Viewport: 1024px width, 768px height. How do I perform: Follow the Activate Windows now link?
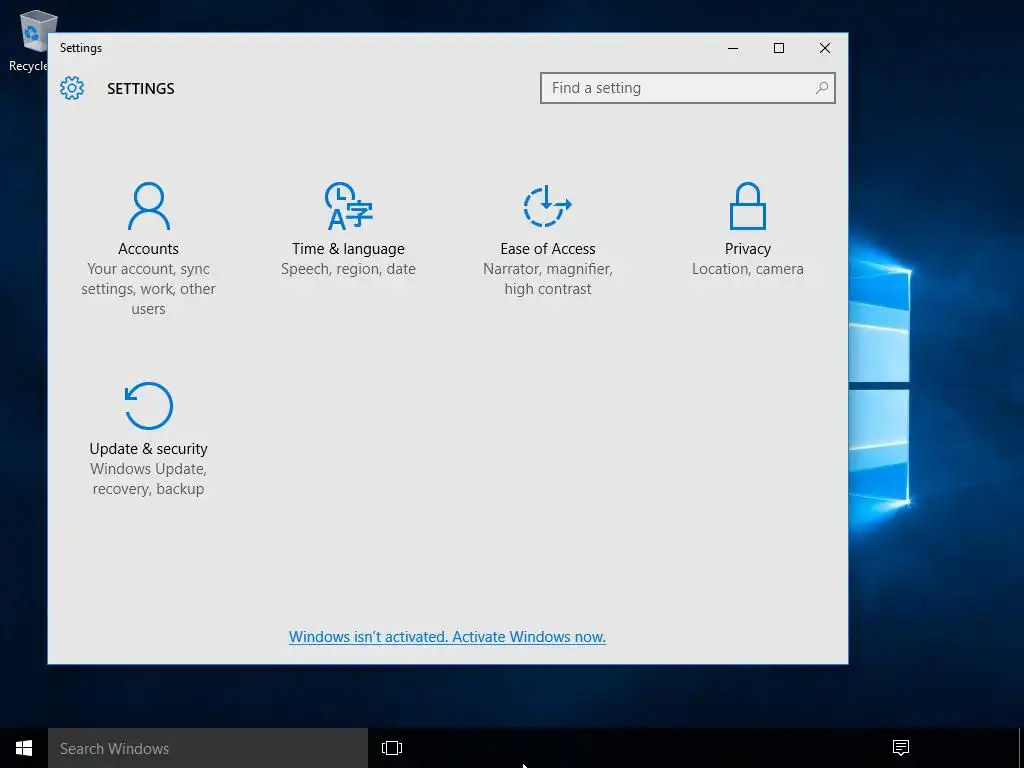(447, 637)
